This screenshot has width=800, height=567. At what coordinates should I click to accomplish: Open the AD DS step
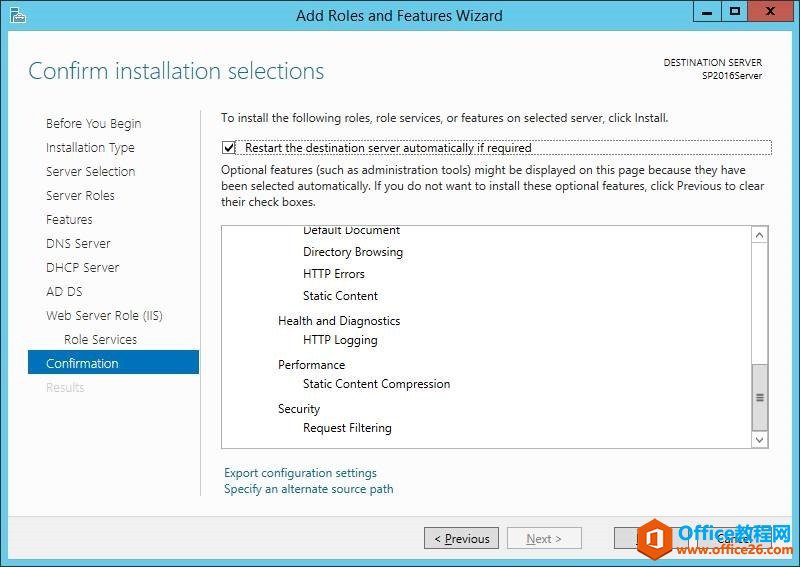click(64, 292)
